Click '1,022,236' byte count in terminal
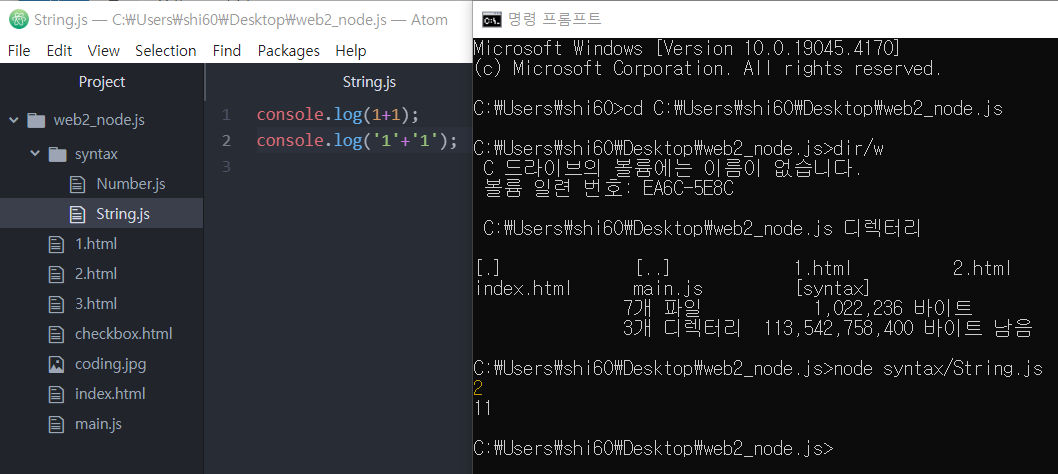This screenshot has width=1058, height=474. click(x=859, y=309)
